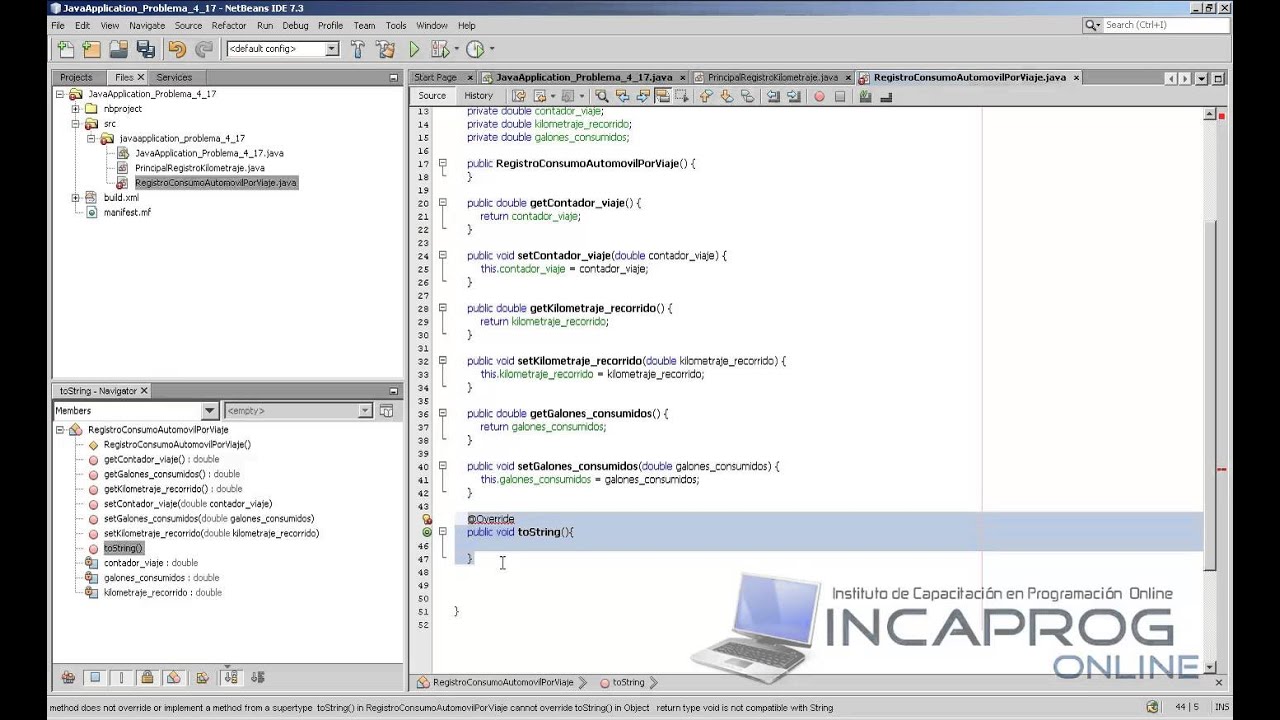Screen dimensions: 1280x720
Task: Toggle Show Inner Classes in Navigator
Action: (173, 677)
